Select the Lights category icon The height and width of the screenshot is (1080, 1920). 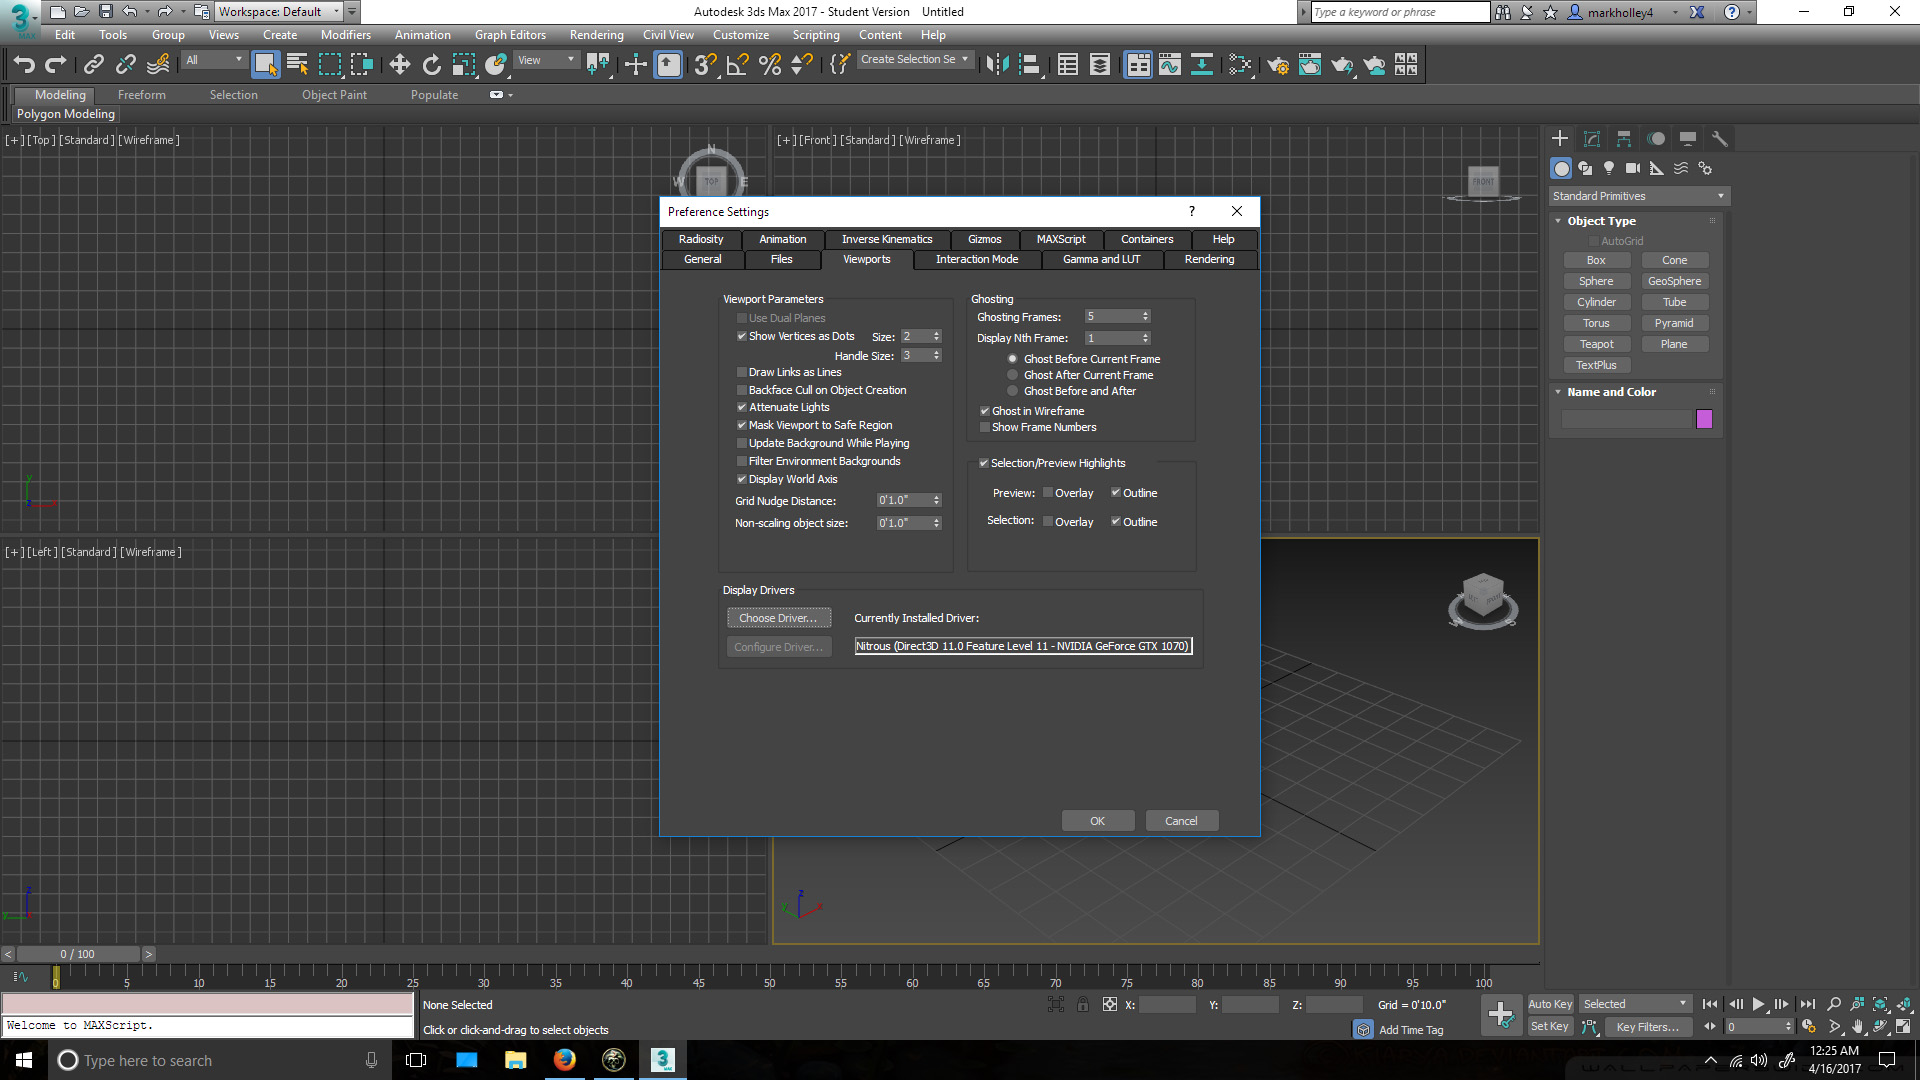pyautogui.click(x=1609, y=168)
